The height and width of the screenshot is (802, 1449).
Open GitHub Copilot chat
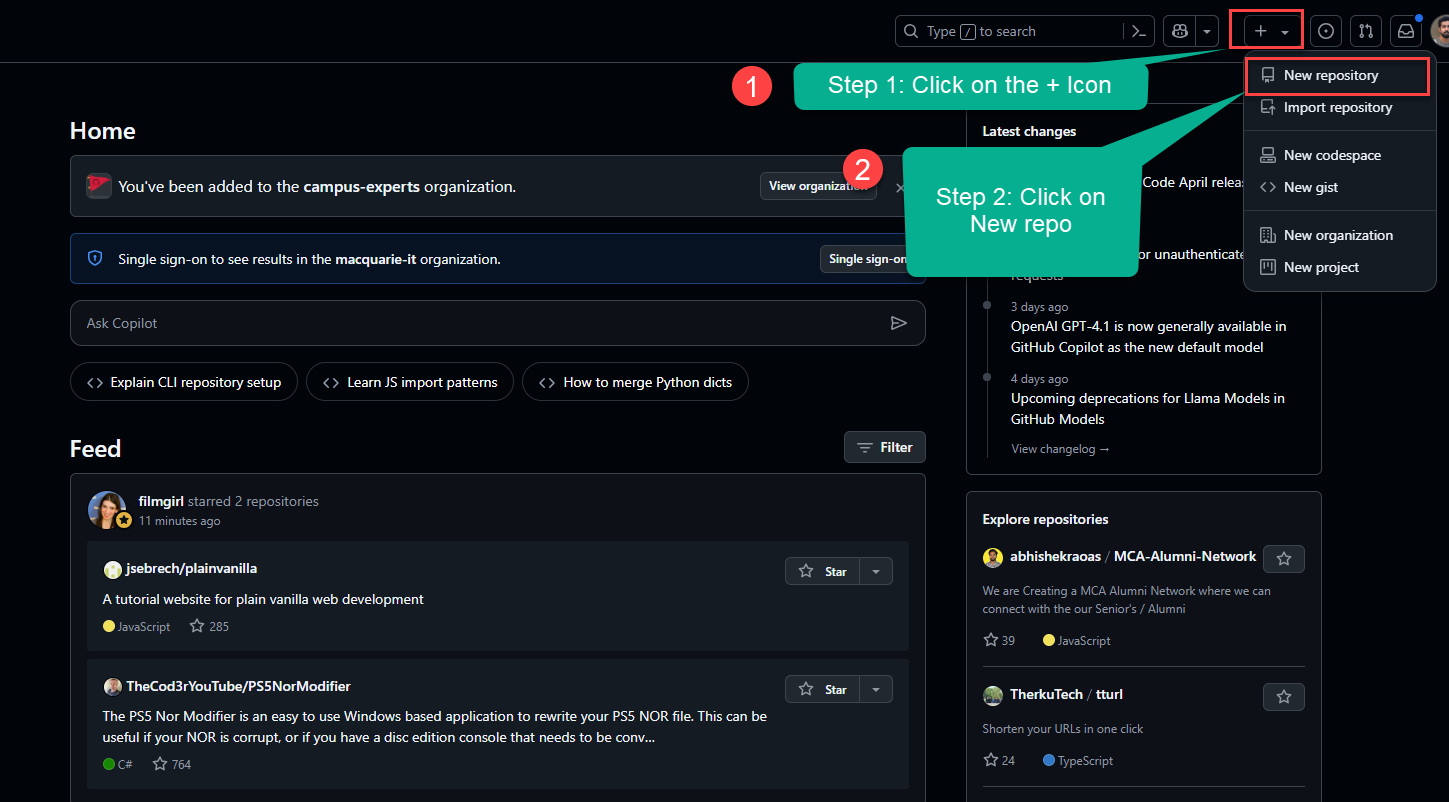[x=1178, y=31]
